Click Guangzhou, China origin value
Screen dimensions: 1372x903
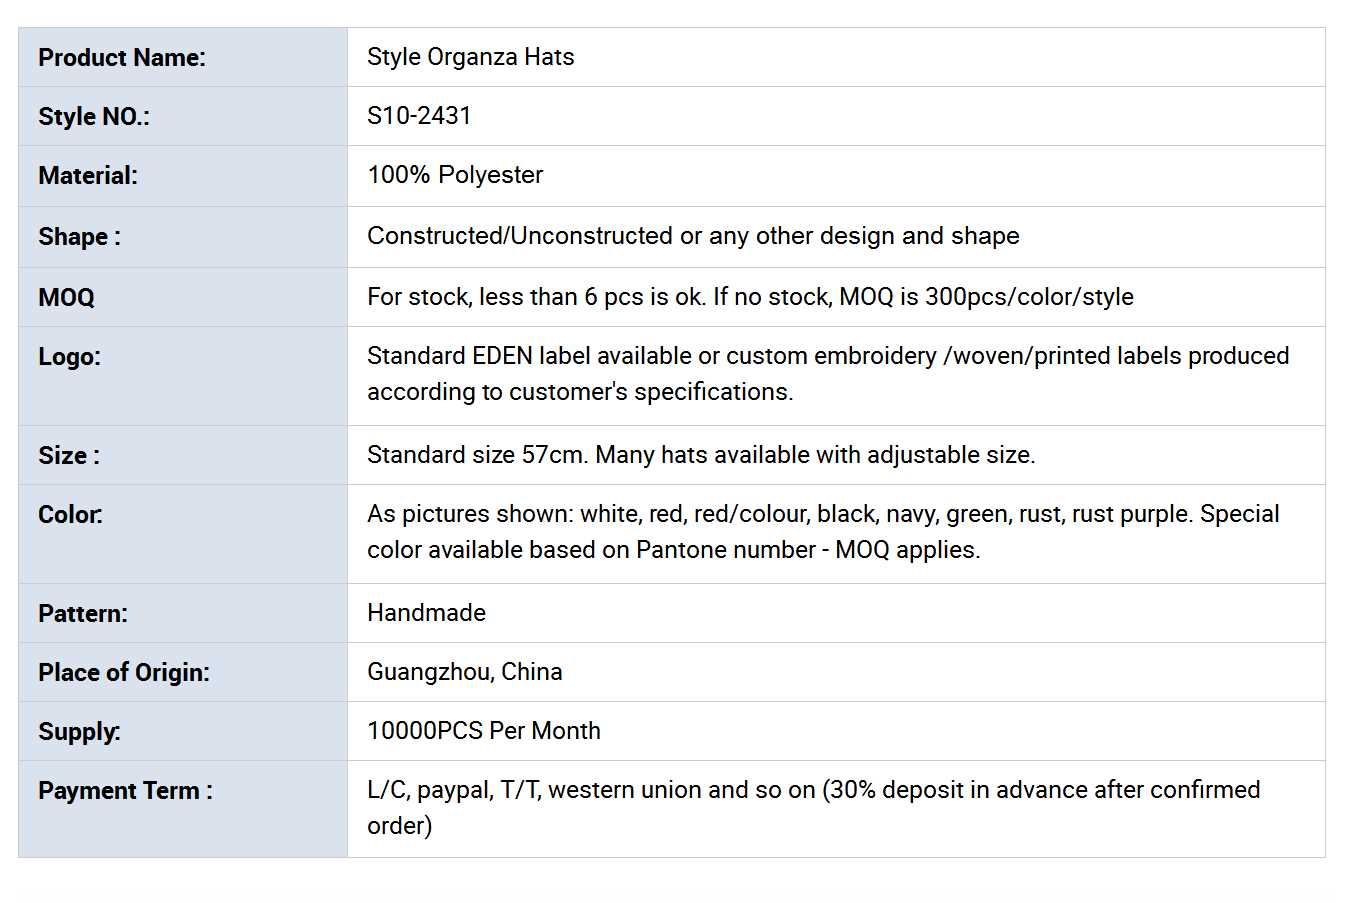coord(464,672)
